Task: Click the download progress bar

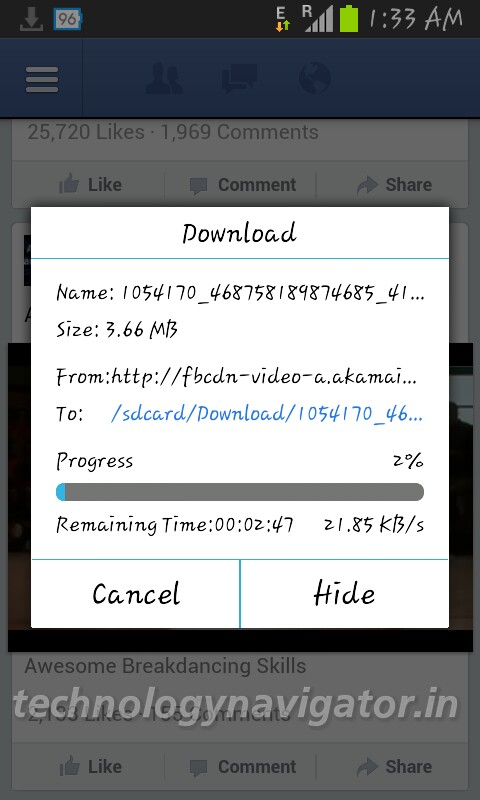Action: click(x=240, y=492)
